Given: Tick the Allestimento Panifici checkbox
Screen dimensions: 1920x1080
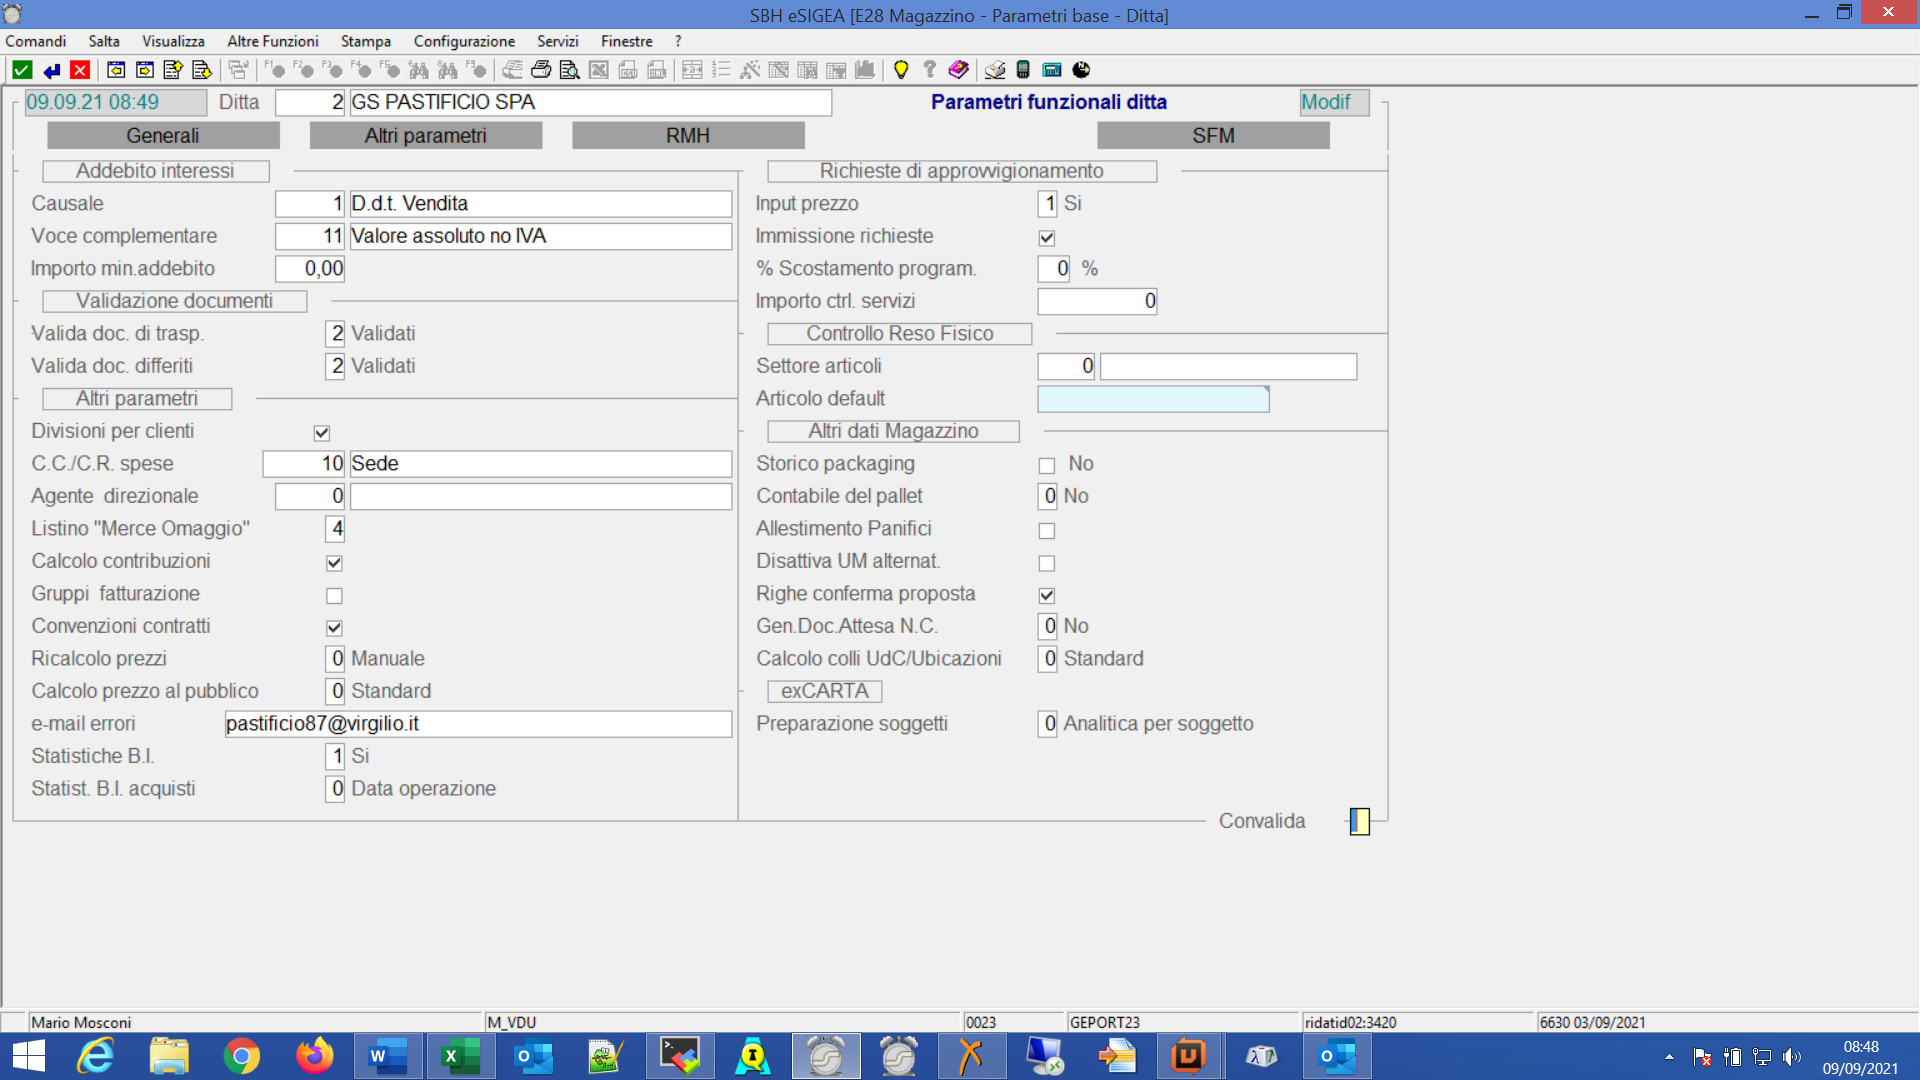Looking at the screenshot, I should coord(1047,531).
